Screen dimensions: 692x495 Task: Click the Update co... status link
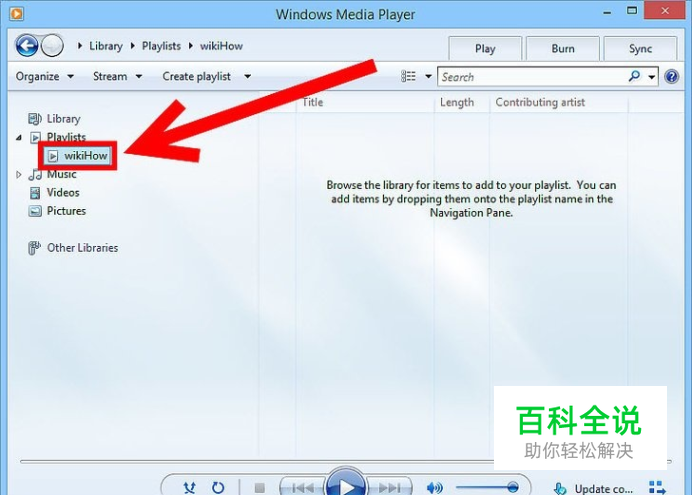click(604, 489)
